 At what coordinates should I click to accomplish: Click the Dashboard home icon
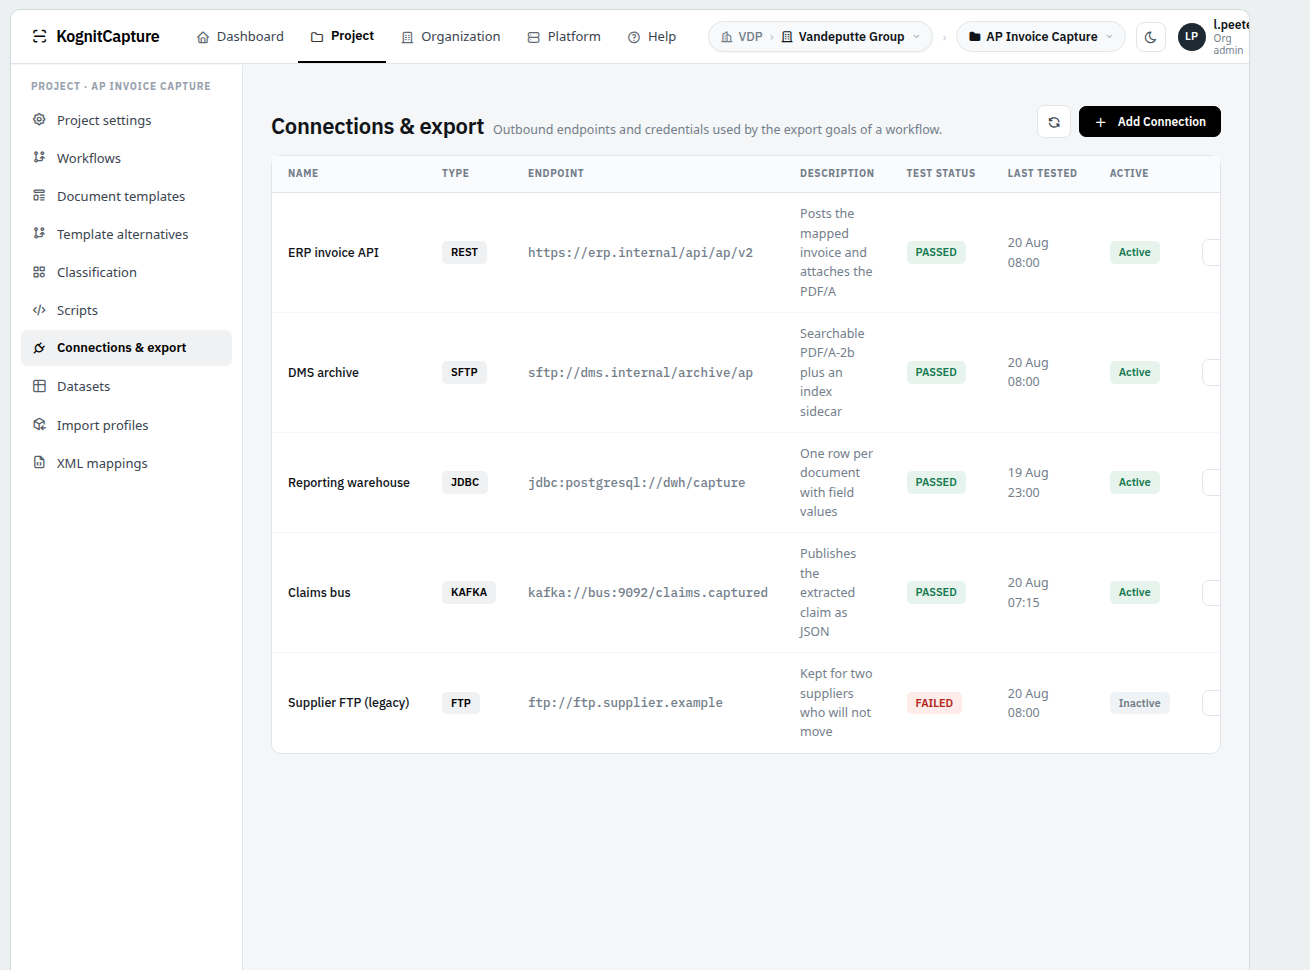[x=203, y=37]
